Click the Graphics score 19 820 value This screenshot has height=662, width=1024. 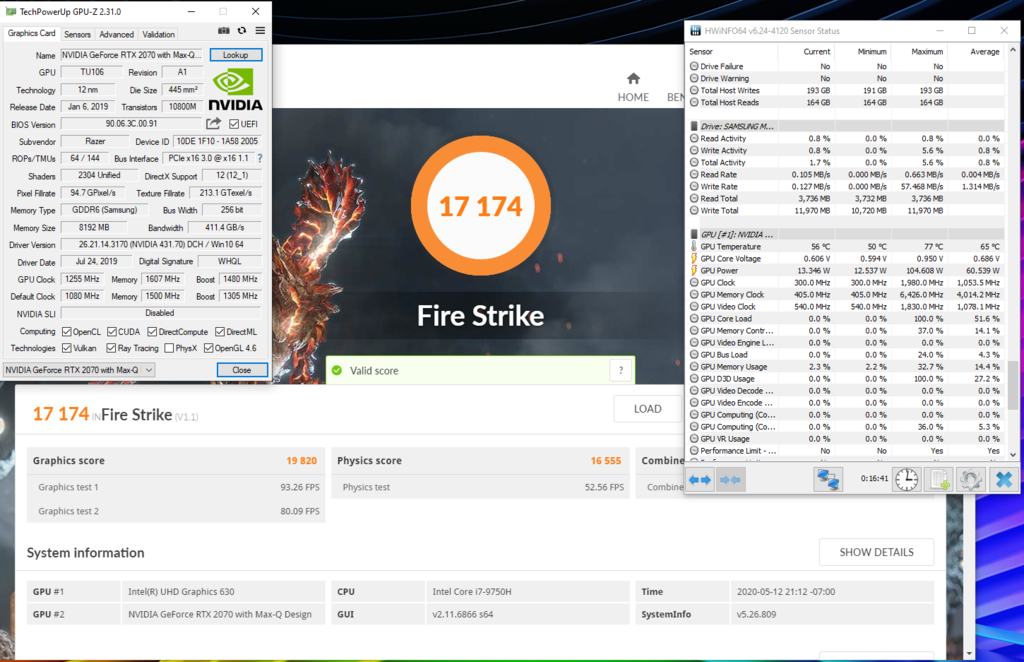coord(302,460)
